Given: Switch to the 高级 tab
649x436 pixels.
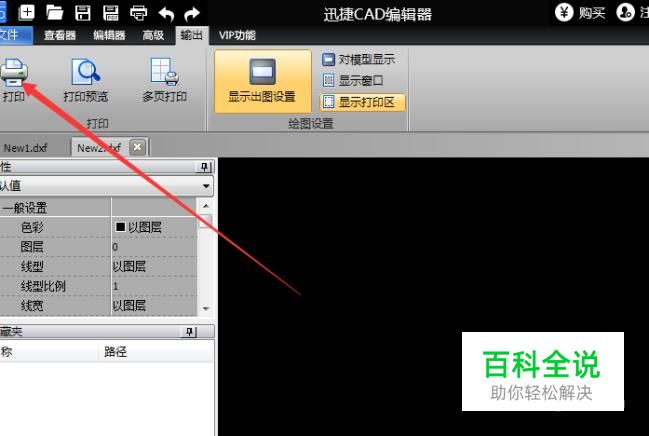Looking at the screenshot, I should coord(153,35).
